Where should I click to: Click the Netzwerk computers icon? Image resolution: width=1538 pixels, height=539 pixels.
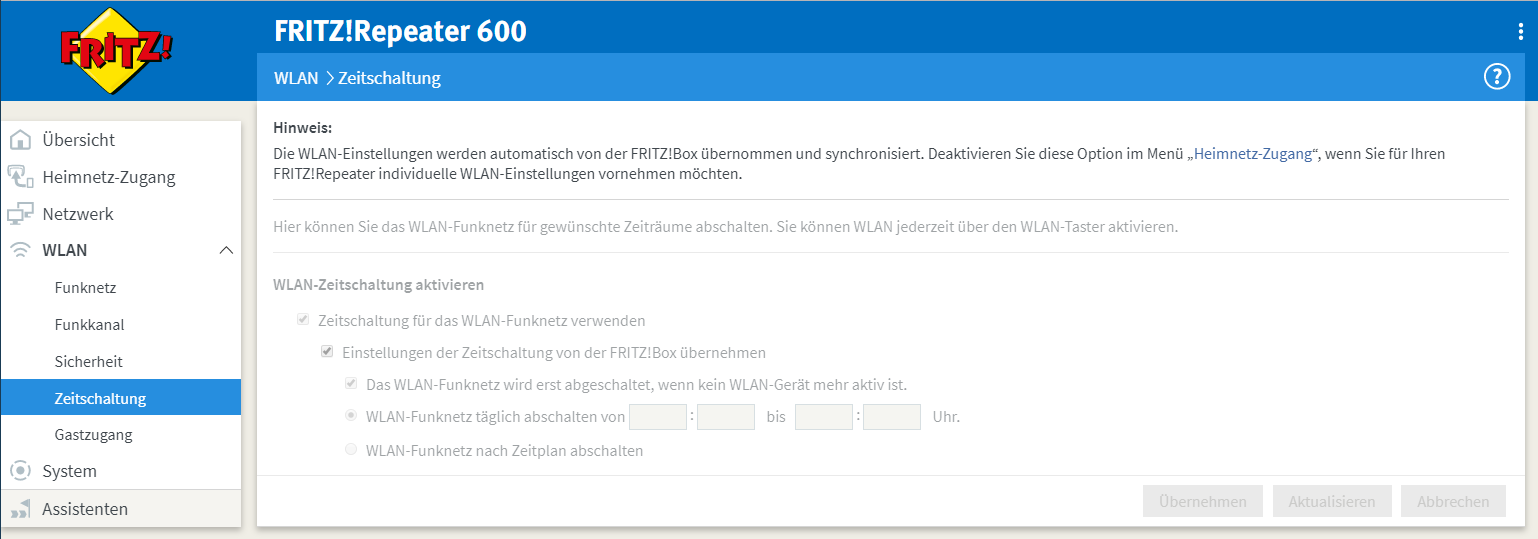(x=20, y=214)
